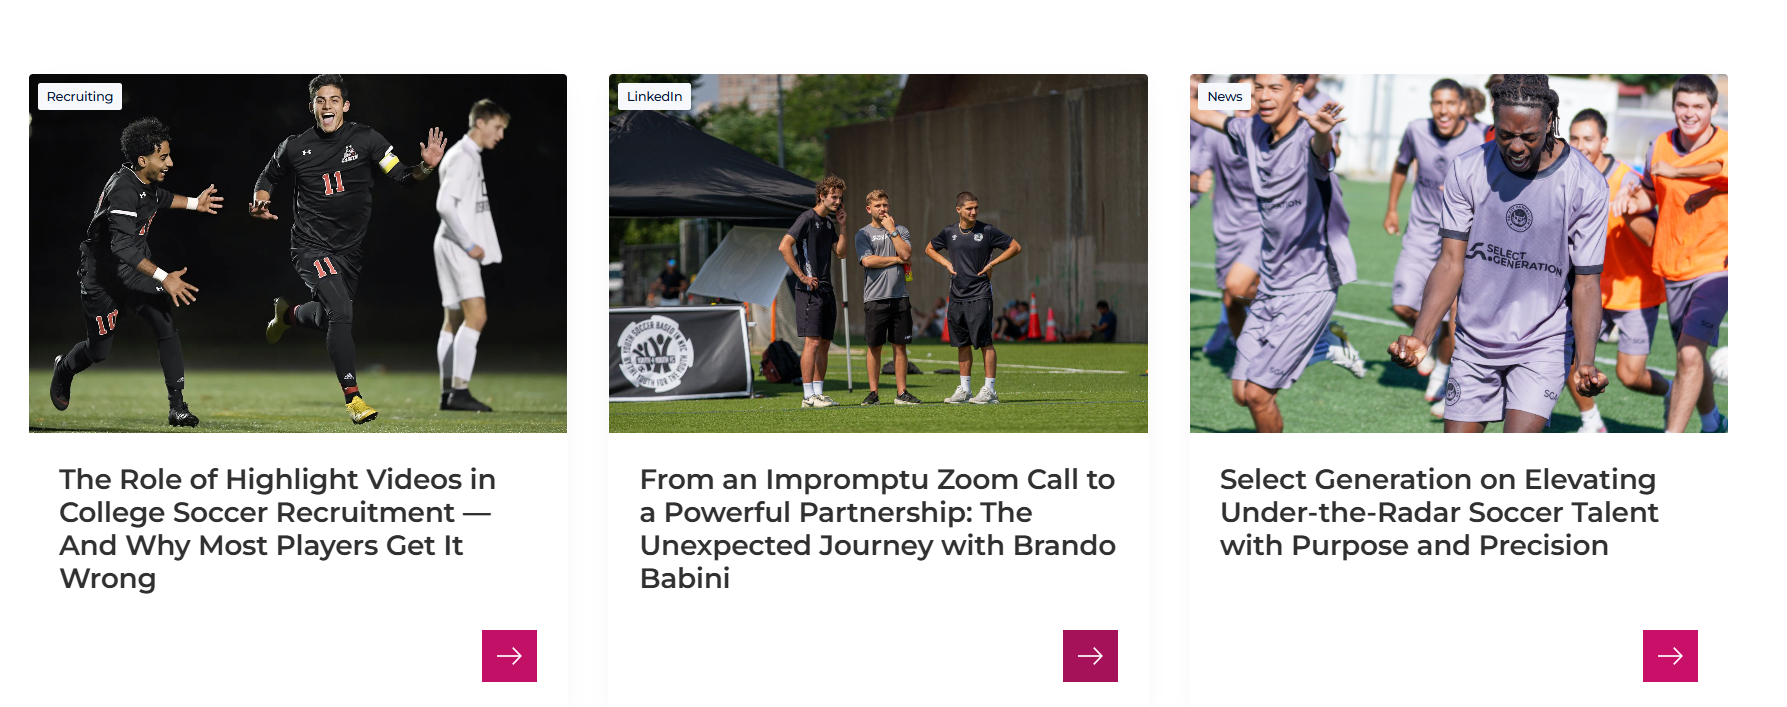Click the orange bib player in News photo
Viewport: 1787px width, 707px height.
click(x=1685, y=210)
